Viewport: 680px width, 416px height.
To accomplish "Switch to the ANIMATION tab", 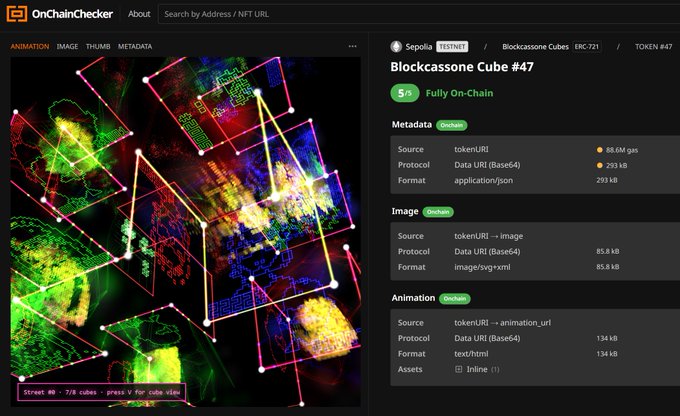I will tap(29, 46).
